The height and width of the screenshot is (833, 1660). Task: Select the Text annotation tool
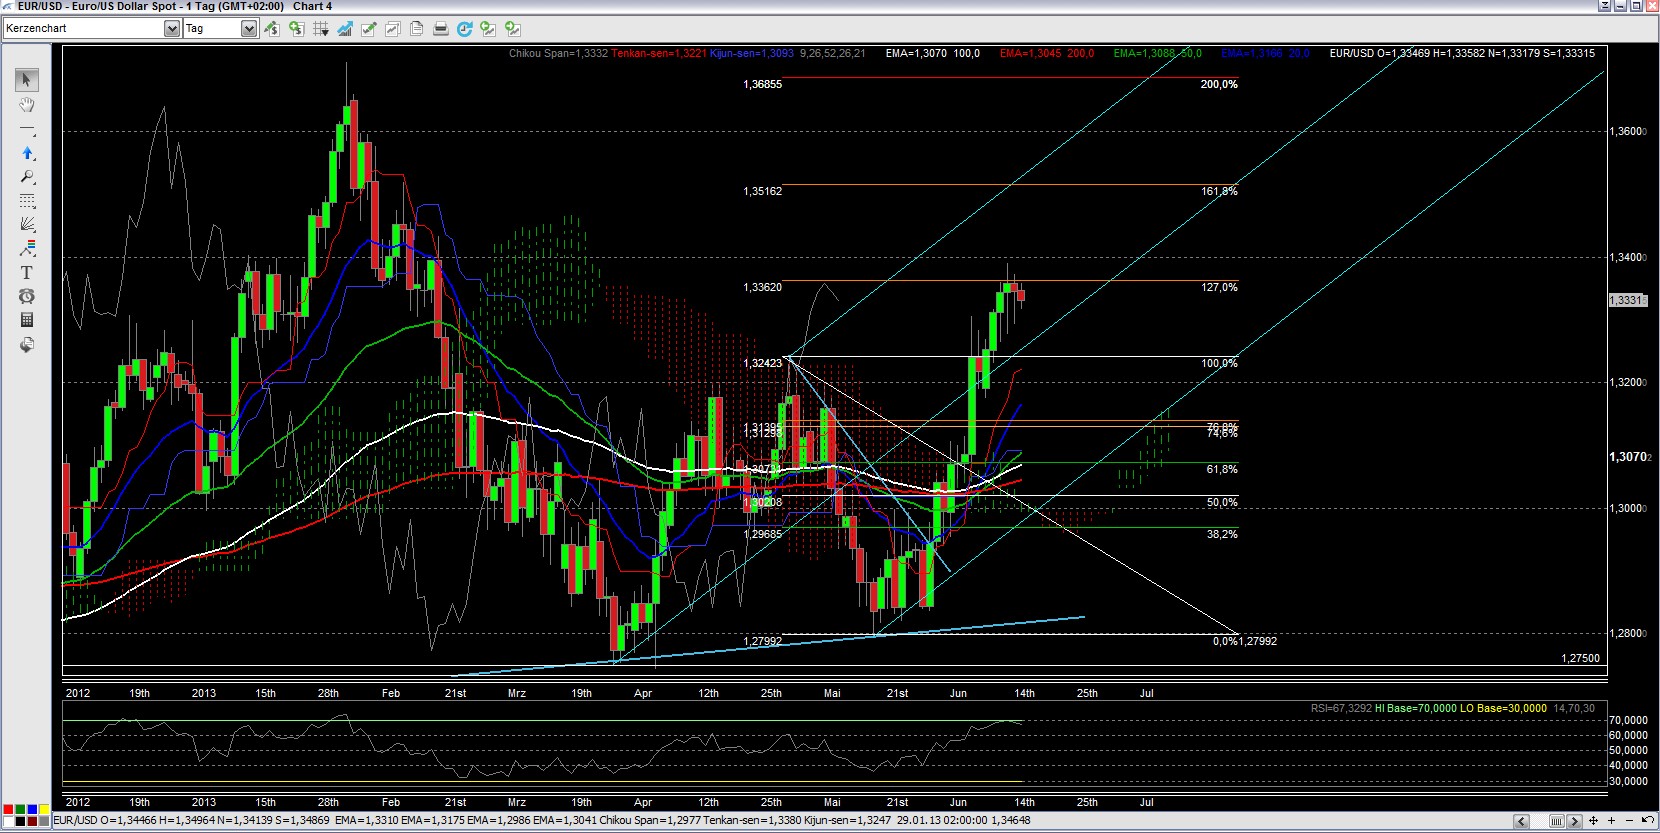(x=27, y=273)
